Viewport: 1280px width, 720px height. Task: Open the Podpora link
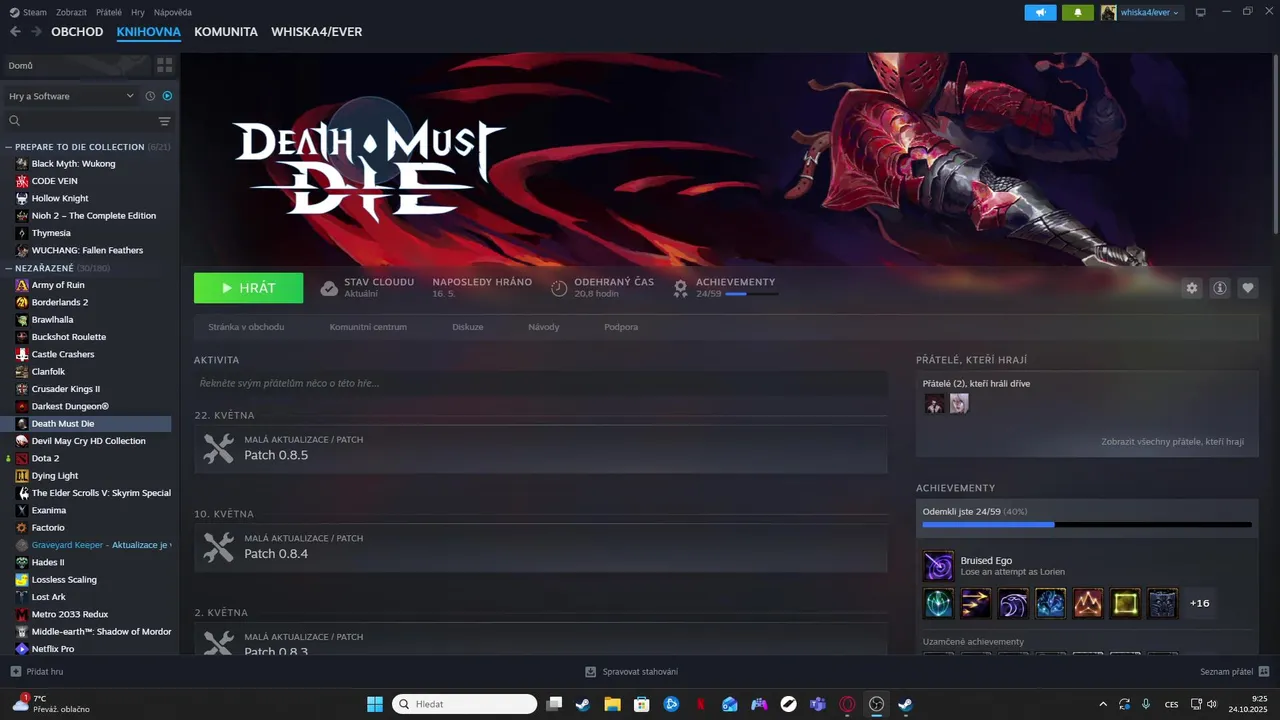pyautogui.click(x=621, y=327)
